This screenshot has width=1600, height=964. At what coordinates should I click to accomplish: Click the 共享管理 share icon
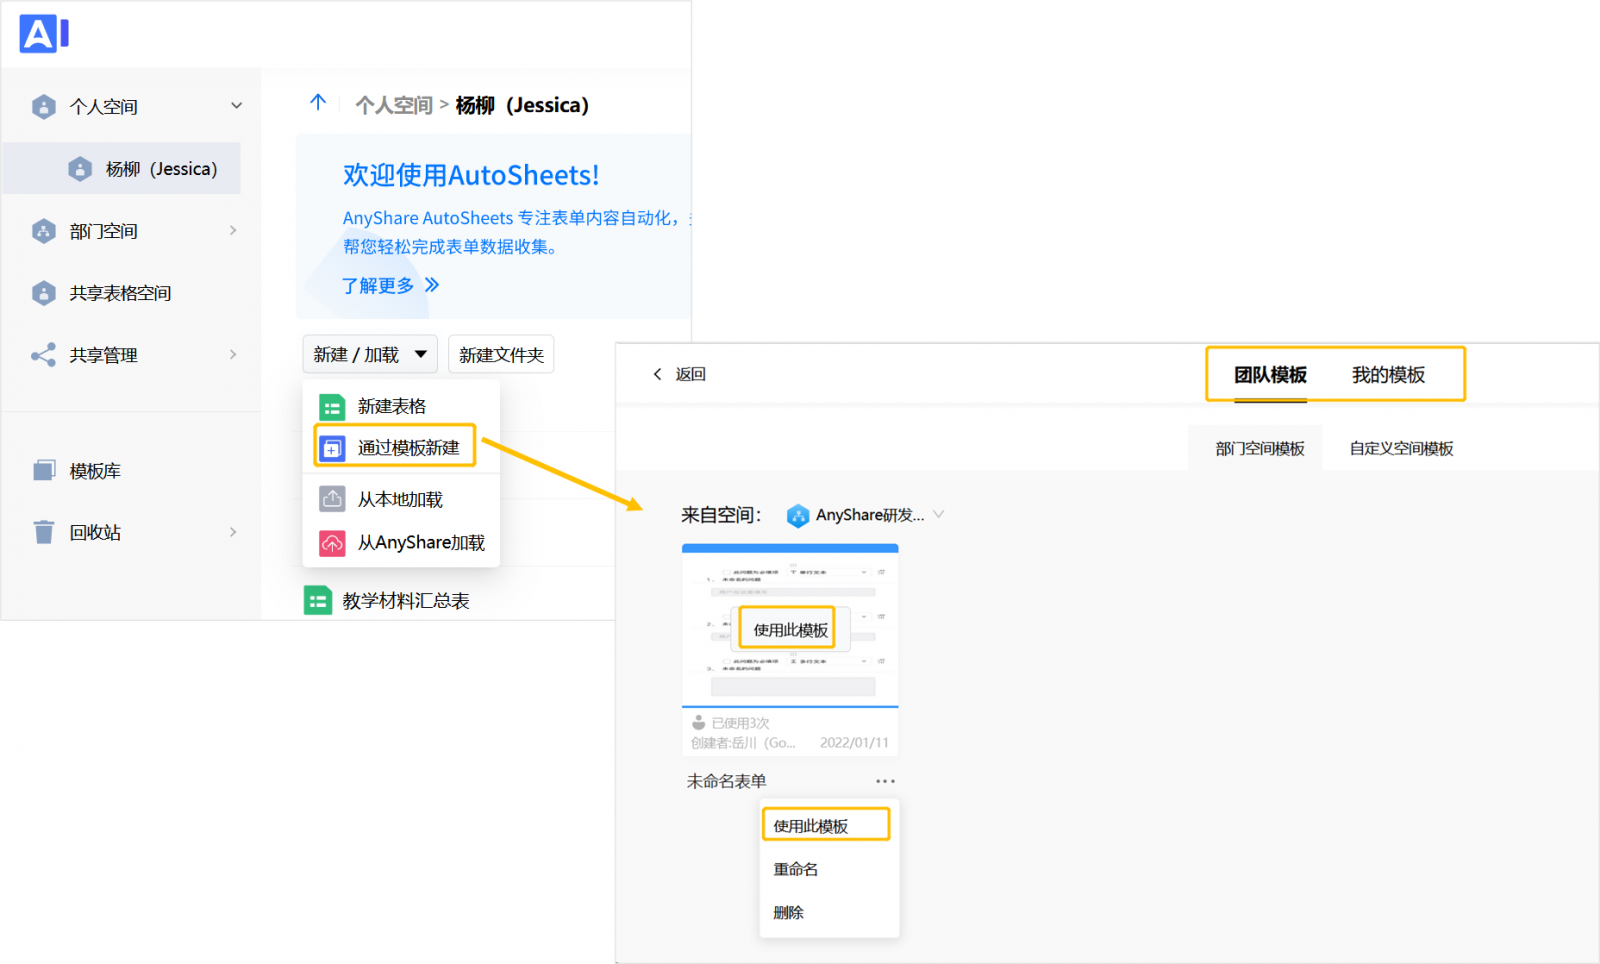pos(44,355)
